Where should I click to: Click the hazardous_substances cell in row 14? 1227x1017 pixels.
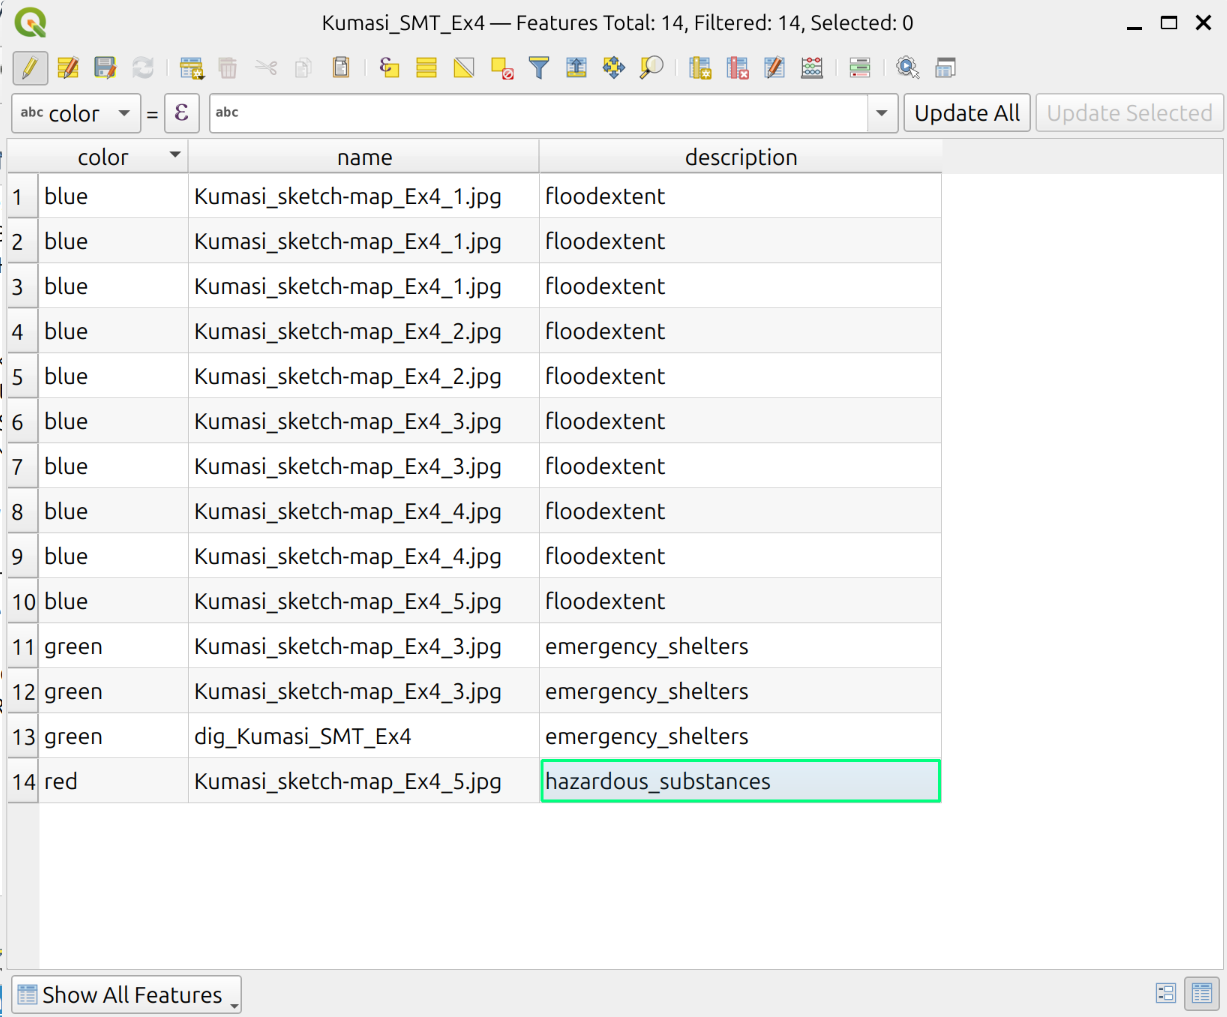point(740,781)
